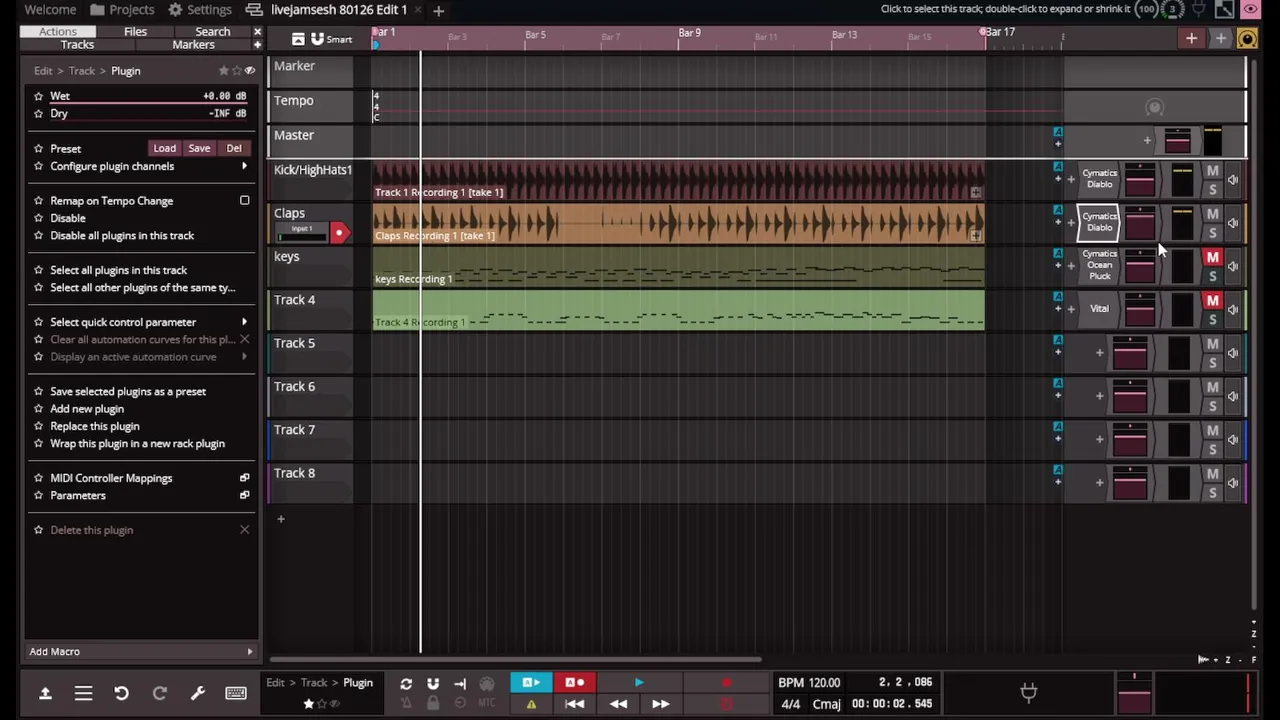
Task: Click the plug icon in the bottom bar
Action: (x=1028, y=691)
